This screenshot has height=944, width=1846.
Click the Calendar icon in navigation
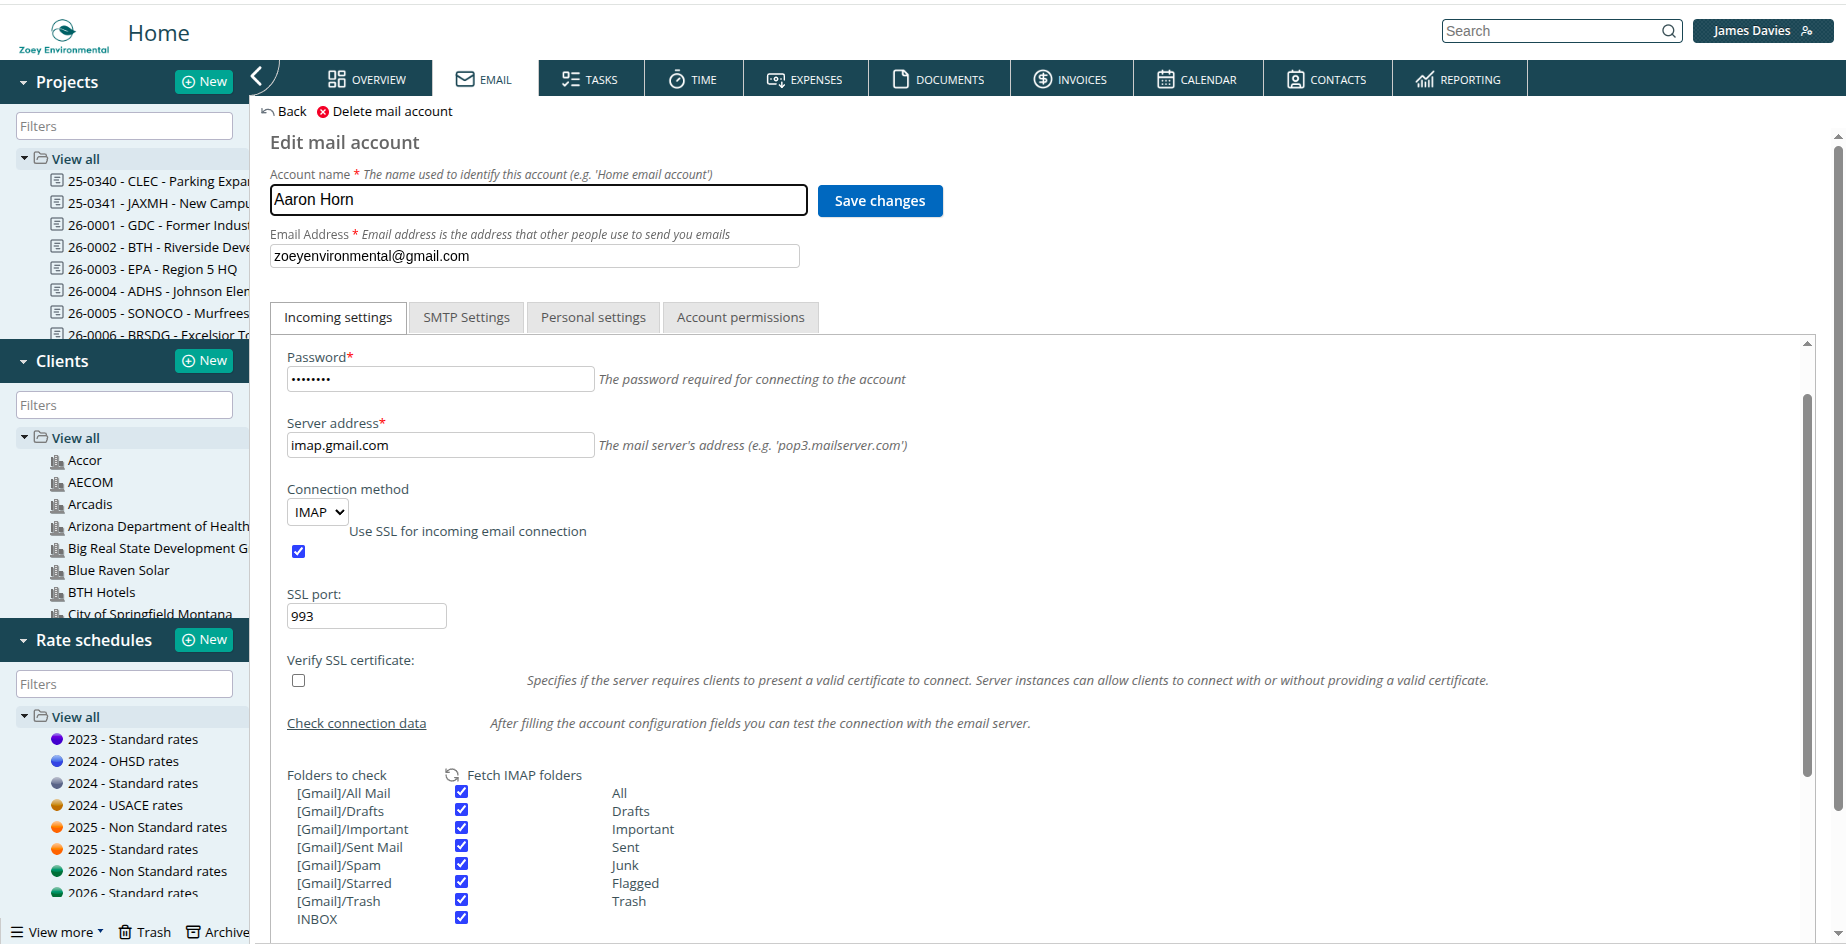coord(1166,79)
